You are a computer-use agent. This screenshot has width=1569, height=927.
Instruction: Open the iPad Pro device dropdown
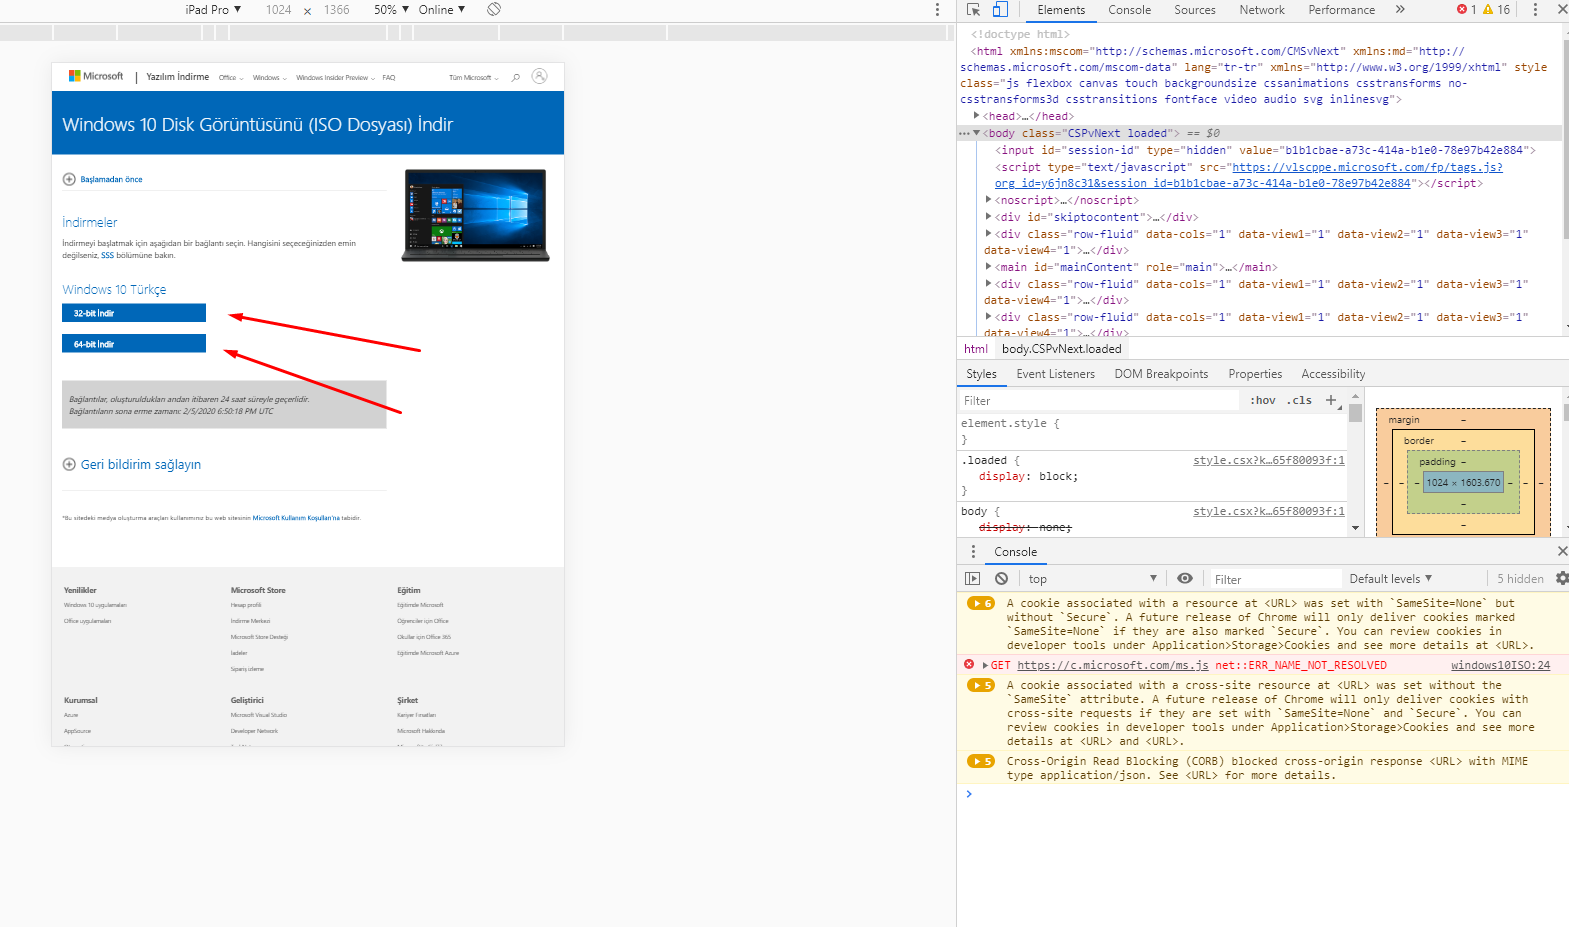pos(213,9)
